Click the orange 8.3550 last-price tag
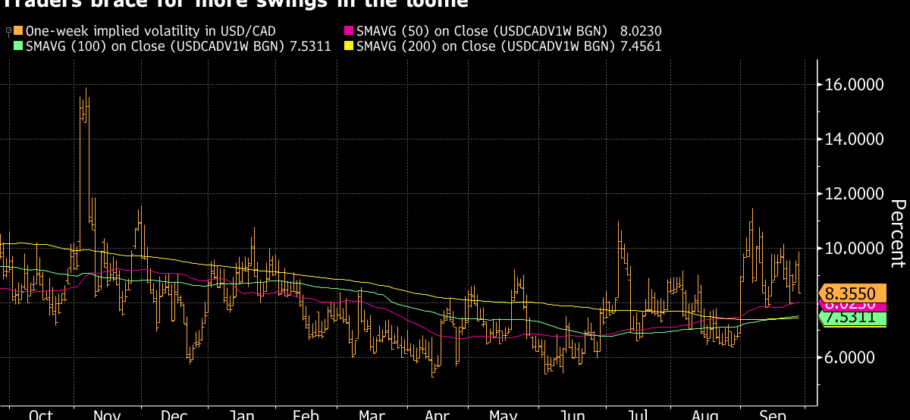910x420 pixels. pyautogui.click(x=852, y=293)
